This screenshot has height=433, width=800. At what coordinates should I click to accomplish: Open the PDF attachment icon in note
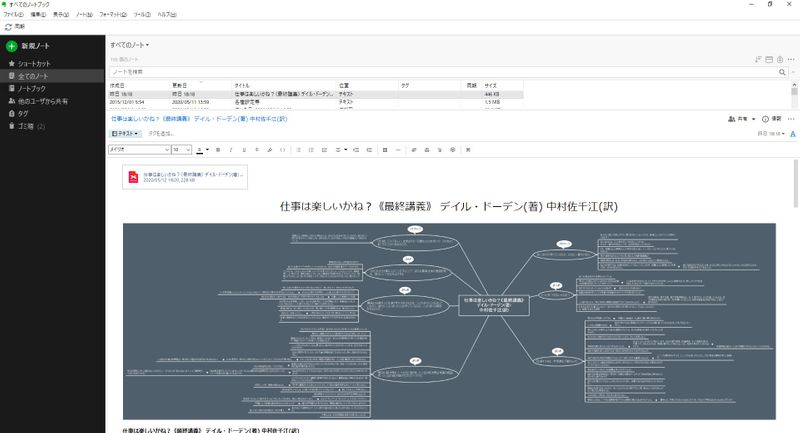[133, 176]
